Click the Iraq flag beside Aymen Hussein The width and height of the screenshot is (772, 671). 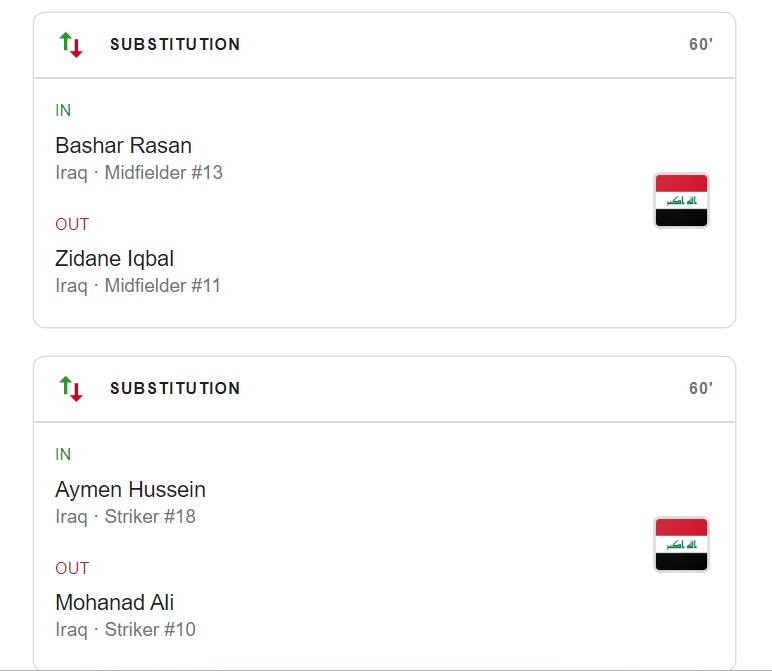(x=681, y=544)
